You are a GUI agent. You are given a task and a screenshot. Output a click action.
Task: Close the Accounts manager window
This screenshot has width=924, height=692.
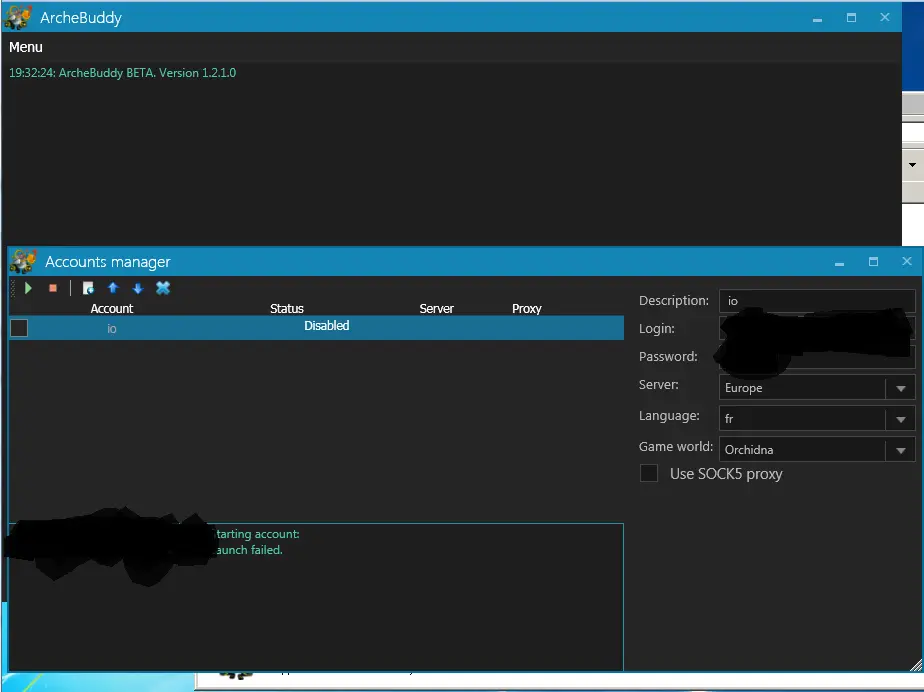907,261
